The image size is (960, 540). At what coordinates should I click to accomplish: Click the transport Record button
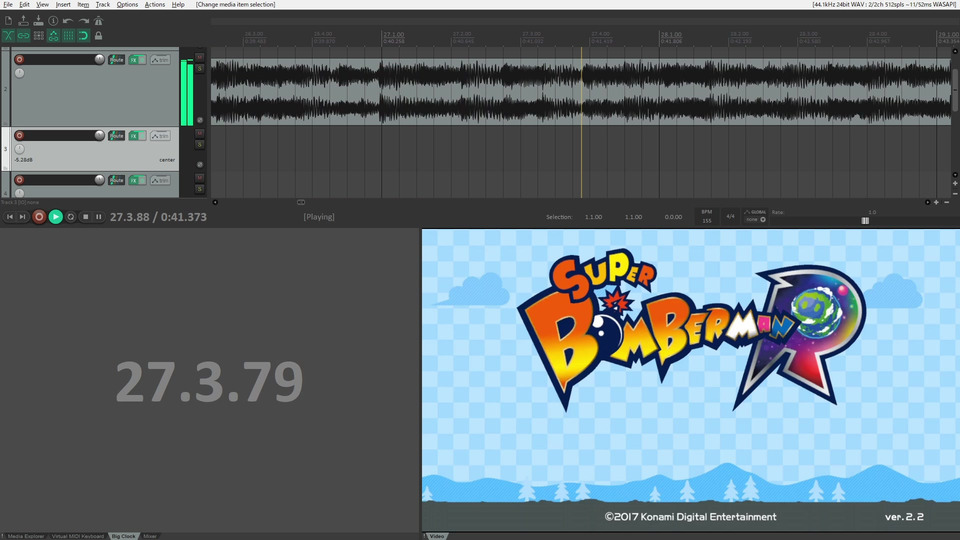click(39, 217)
